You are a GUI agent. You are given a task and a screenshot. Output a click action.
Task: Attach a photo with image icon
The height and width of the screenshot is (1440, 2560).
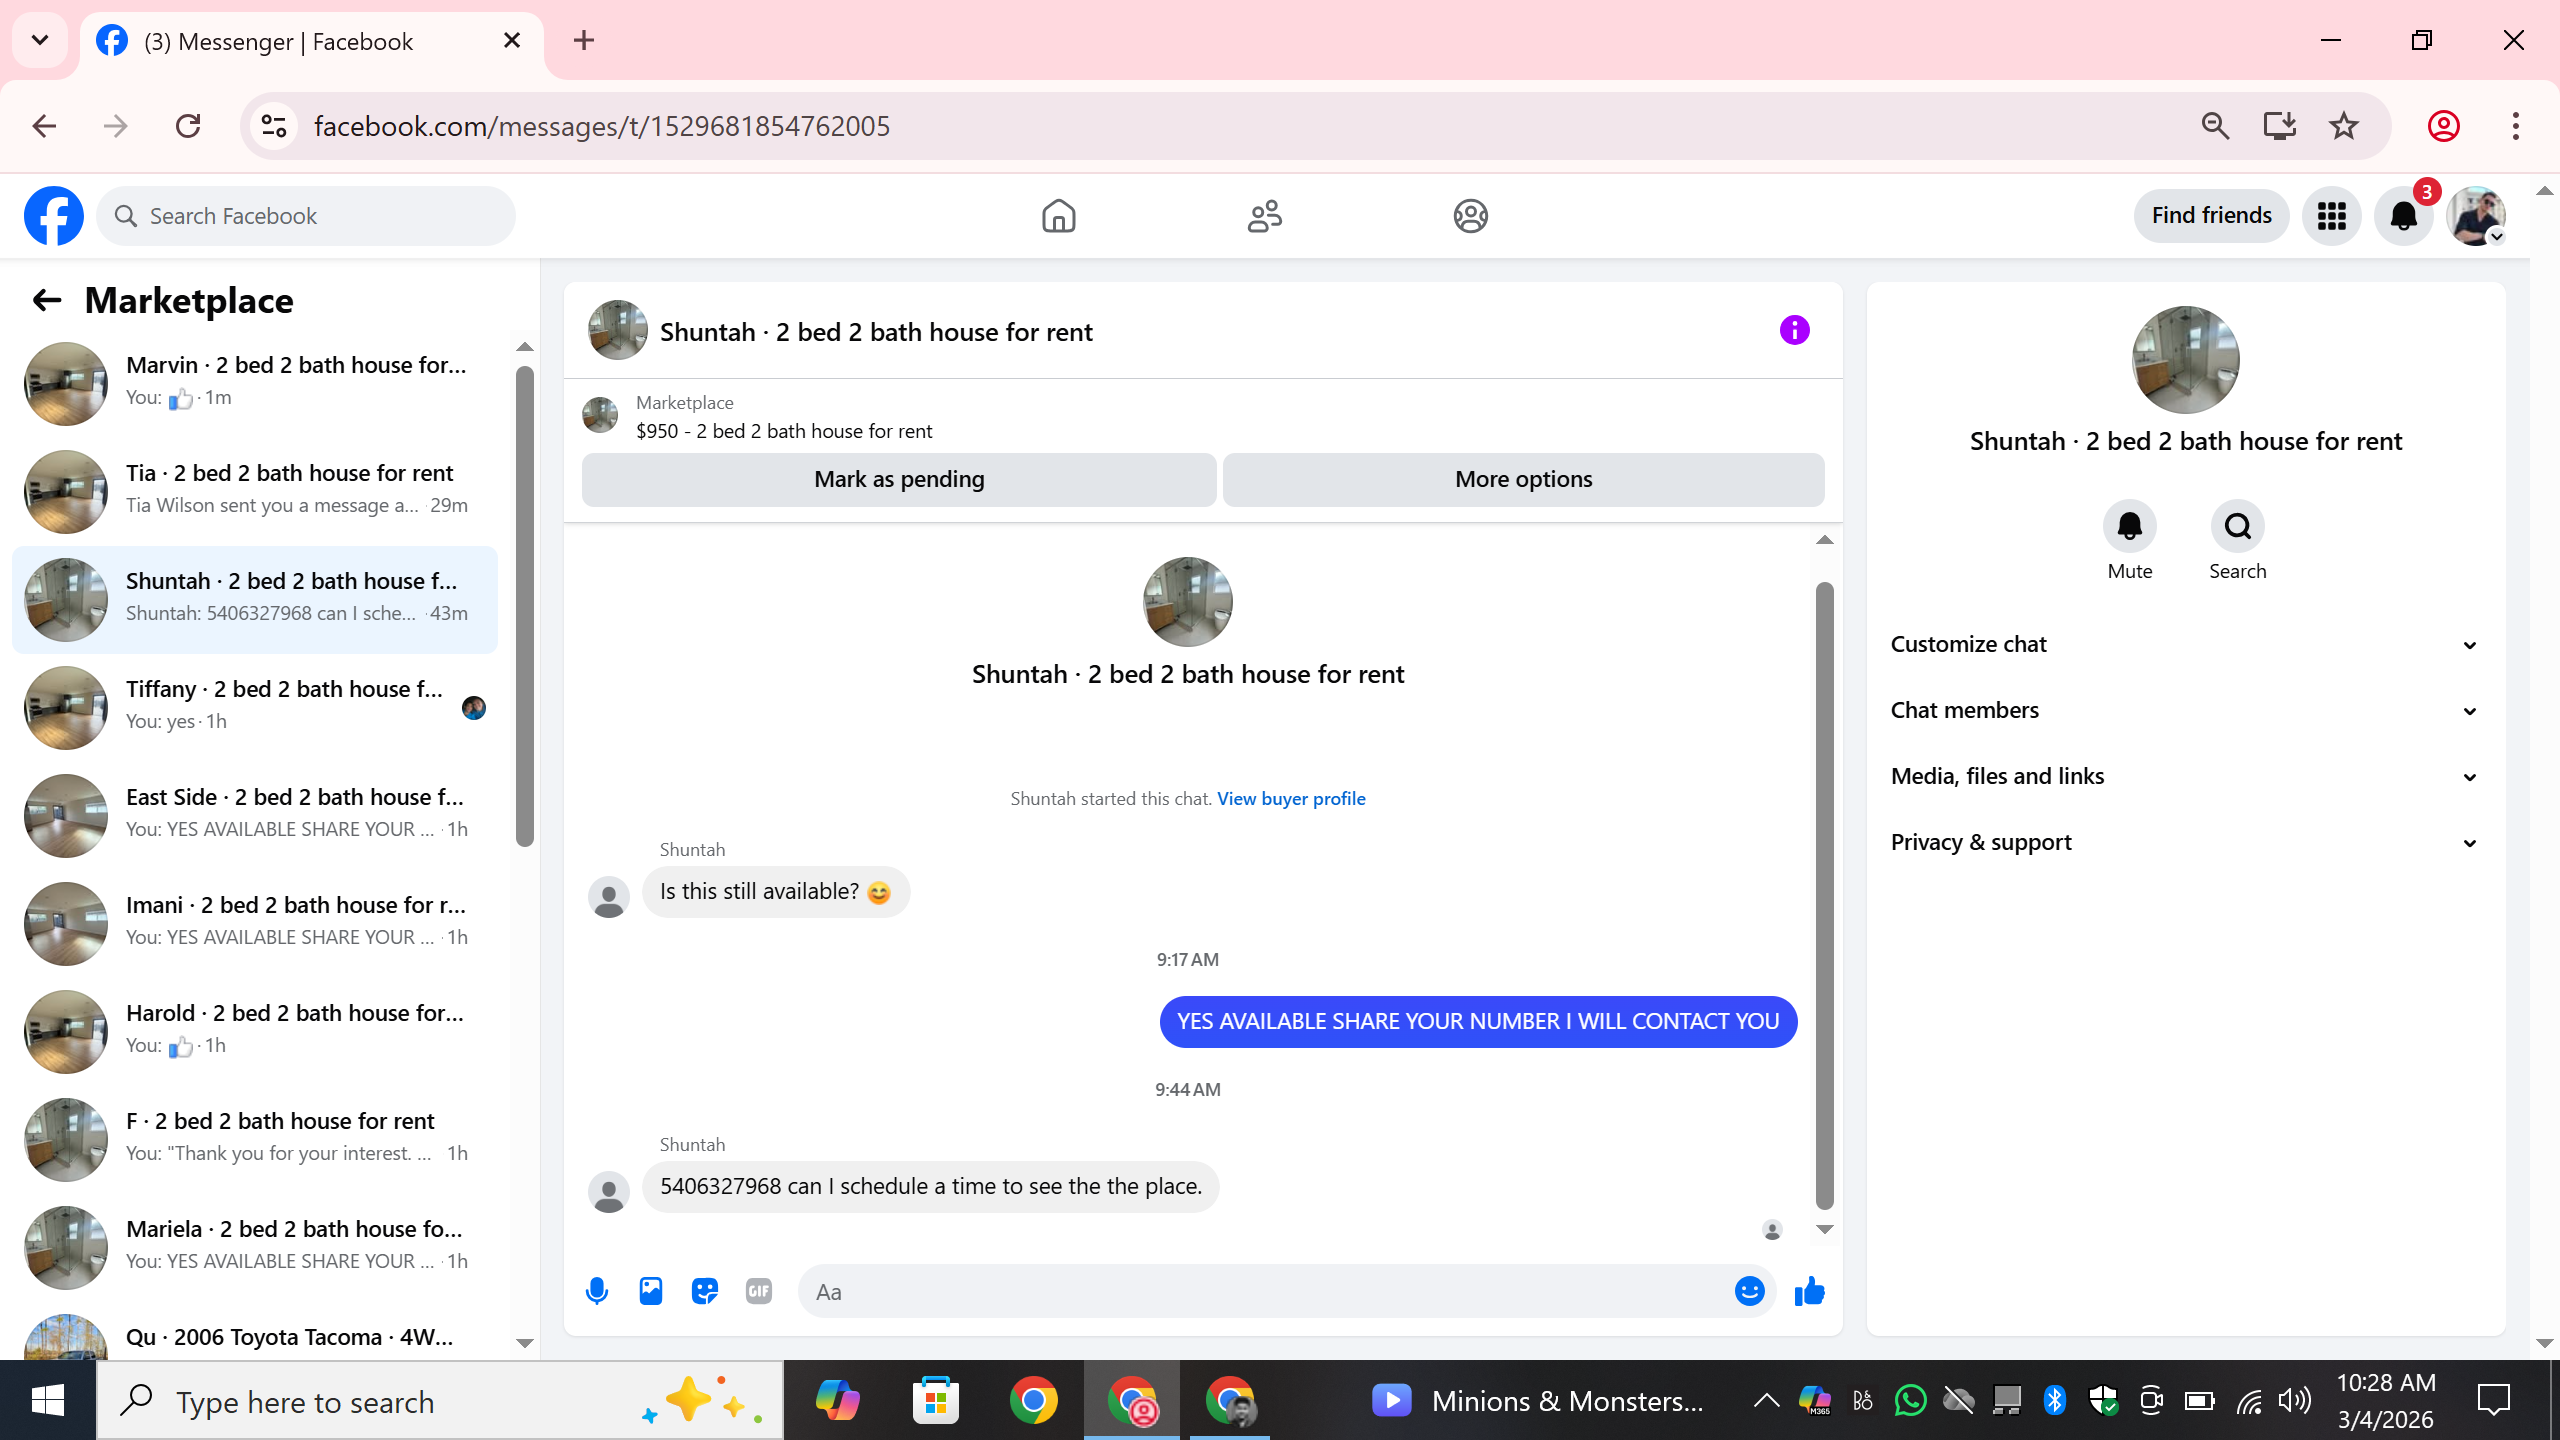(x=651, y=1291)
